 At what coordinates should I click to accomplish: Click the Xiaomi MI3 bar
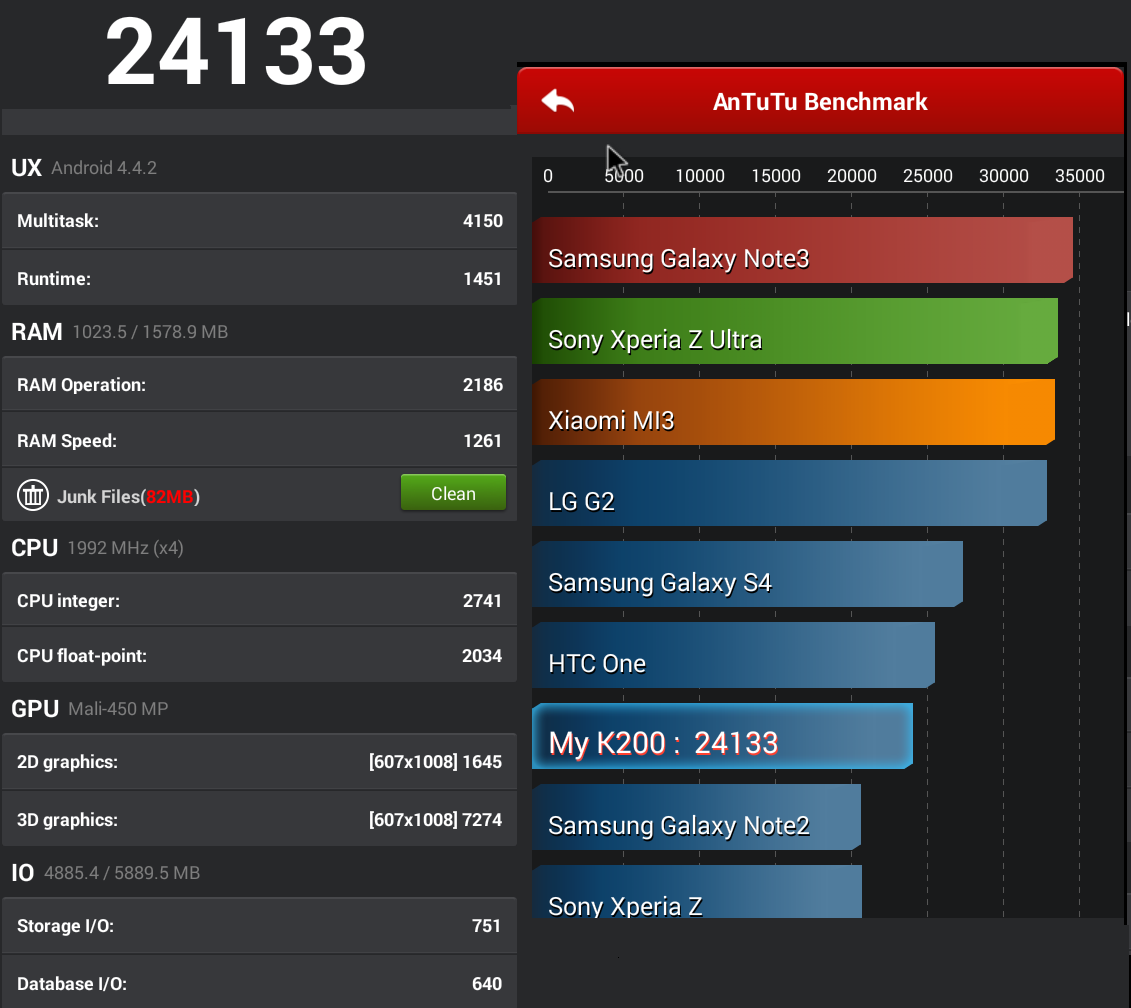coord(793,411)
